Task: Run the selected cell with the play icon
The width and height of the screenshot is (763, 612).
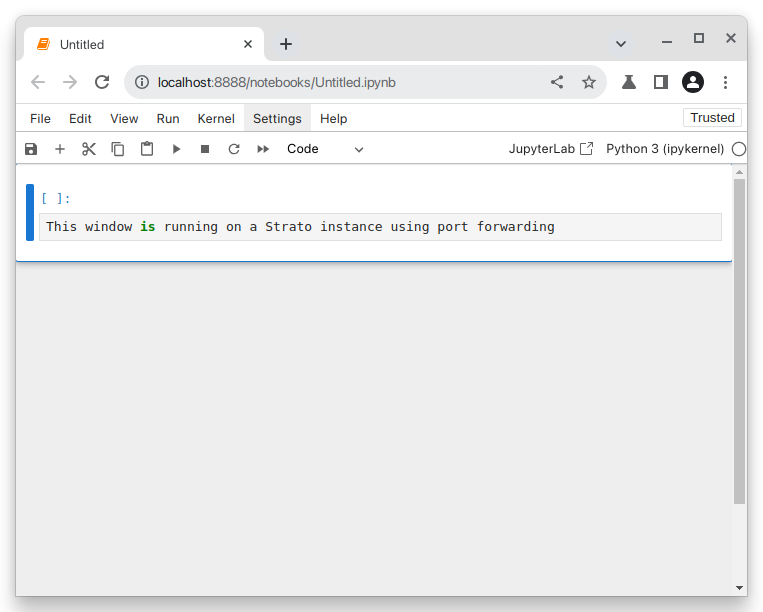Action: click(176, 149)
